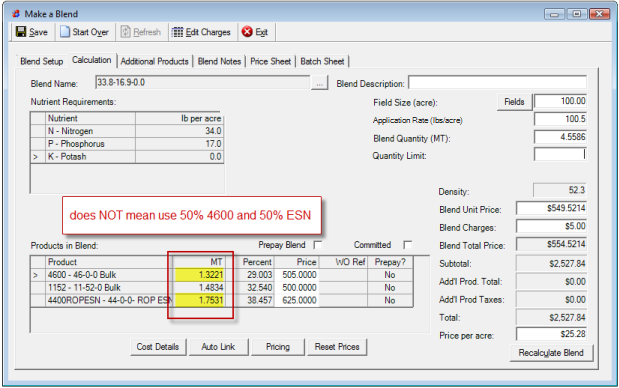
Task: Click the Reset Prices button
Action: pos(337,347)
